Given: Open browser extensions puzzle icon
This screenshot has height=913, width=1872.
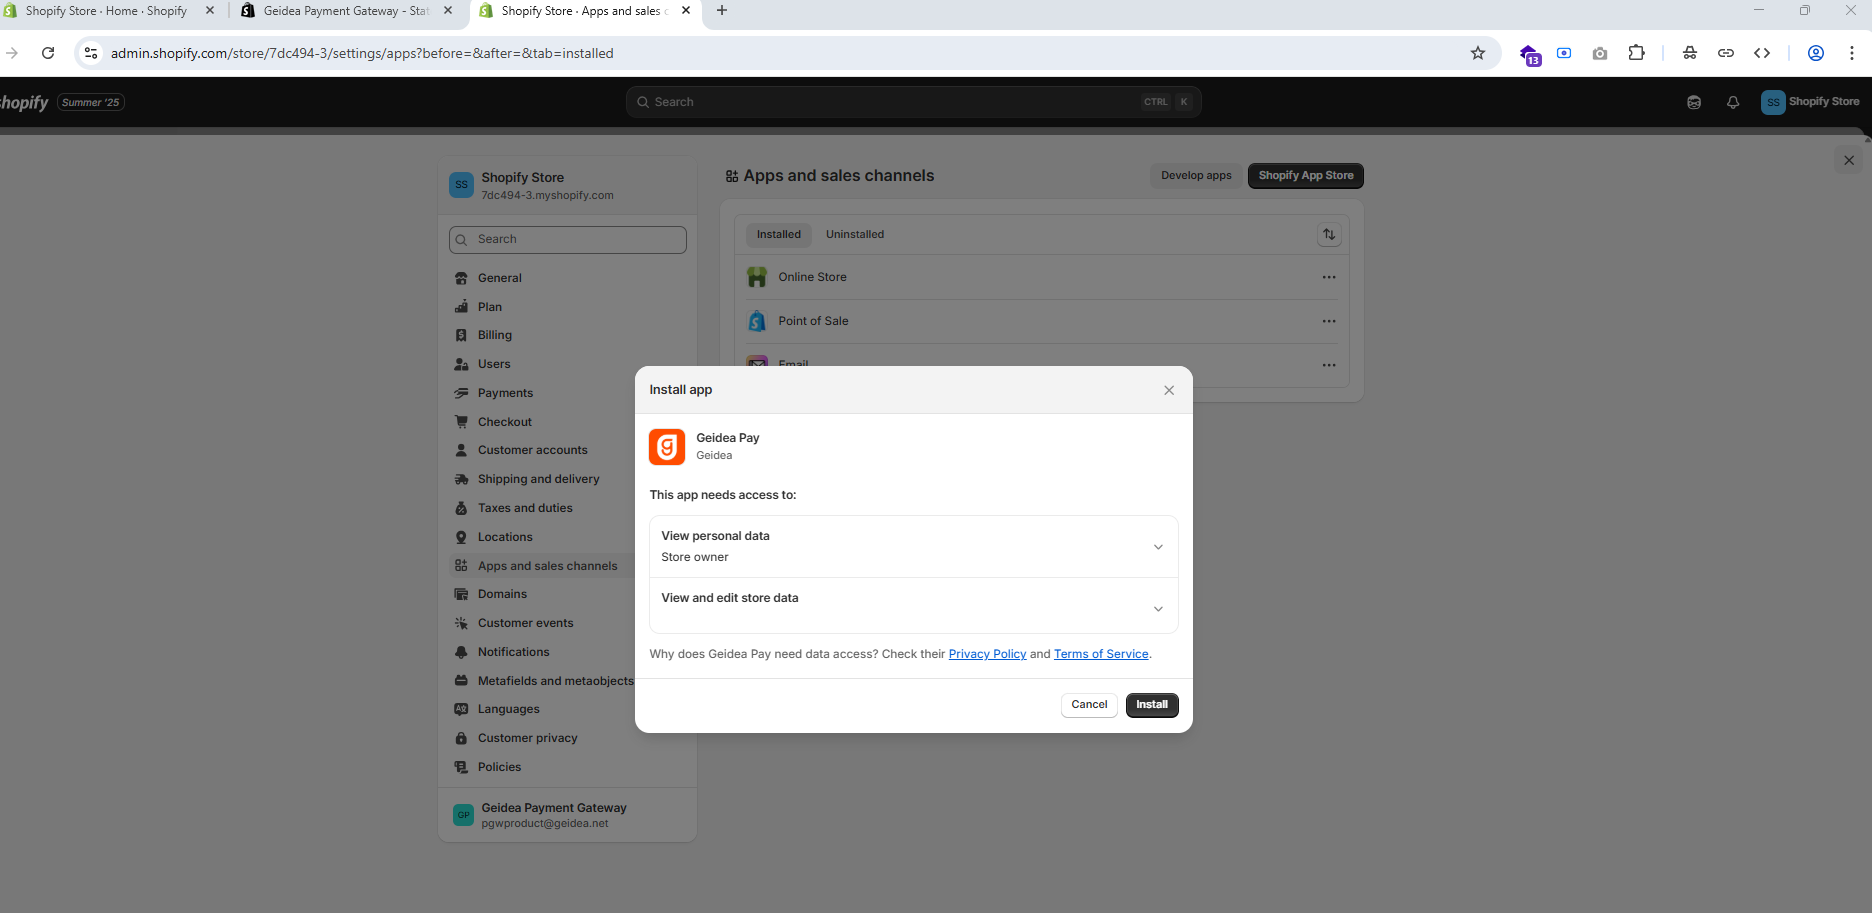Looking at the screenshot, I should click(x=1636, y=53).
